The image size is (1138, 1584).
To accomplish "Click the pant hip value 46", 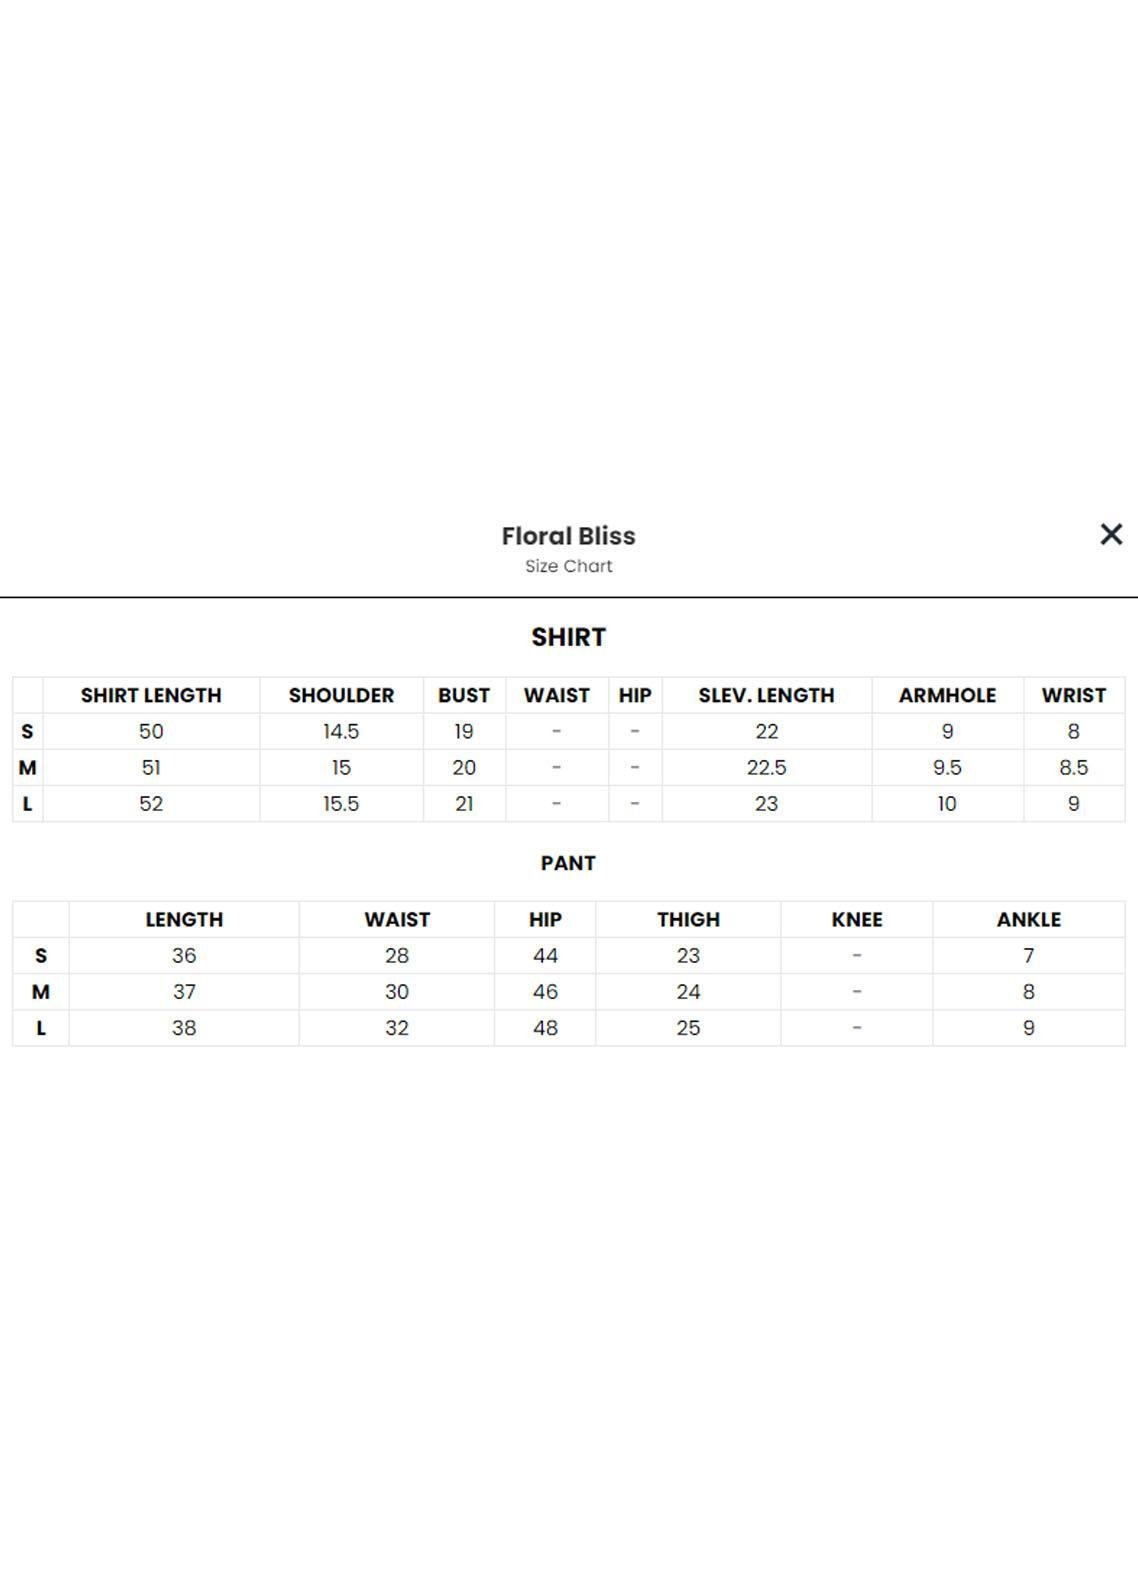I will click(545, 991).
